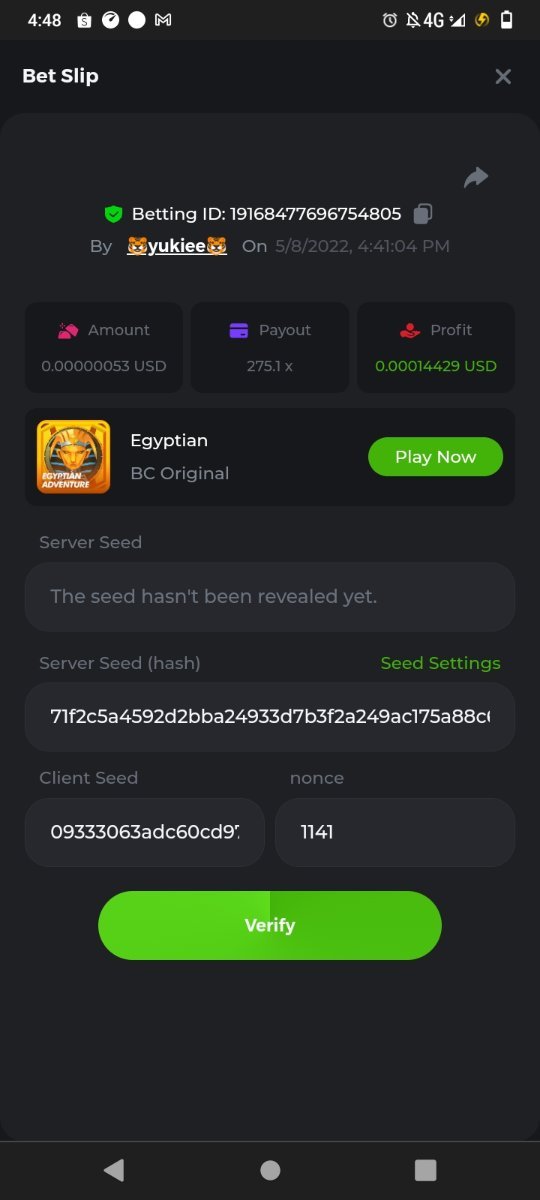
Task: Copy the Betting ID with copy icon
Action: (x=423, y=213)
